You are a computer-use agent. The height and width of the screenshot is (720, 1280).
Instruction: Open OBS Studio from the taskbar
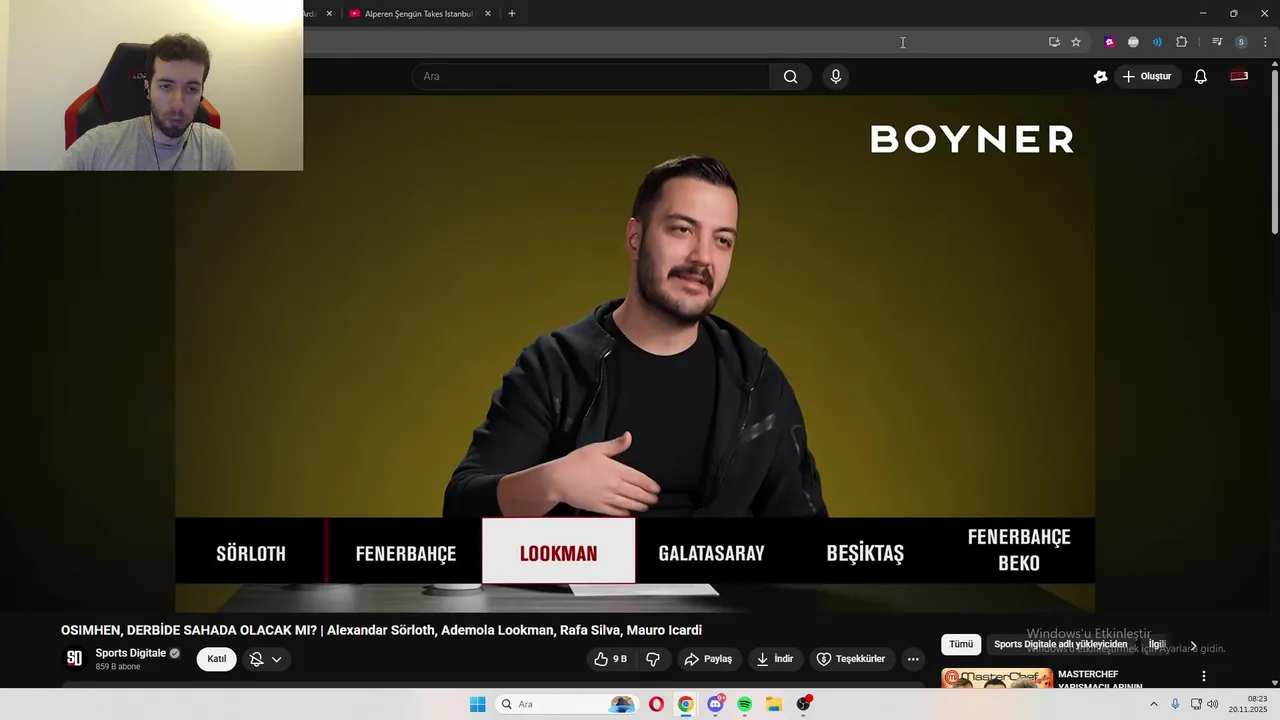click(804, 704)
